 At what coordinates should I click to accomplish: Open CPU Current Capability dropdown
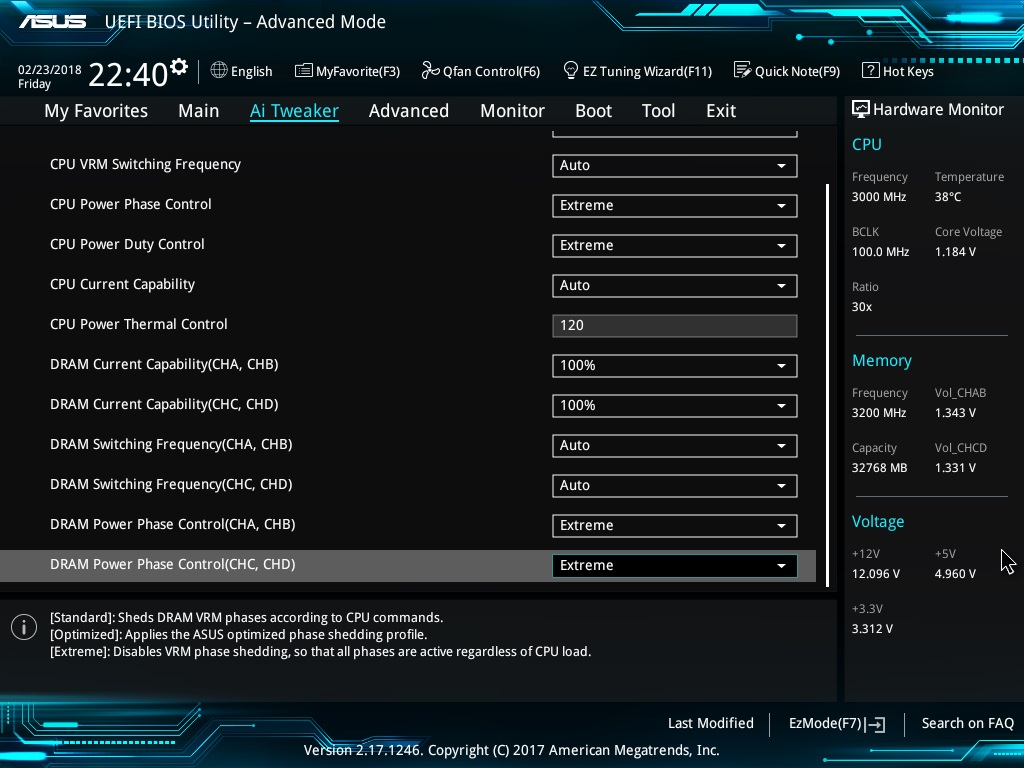pyautogui.click(x=675, y=285)
